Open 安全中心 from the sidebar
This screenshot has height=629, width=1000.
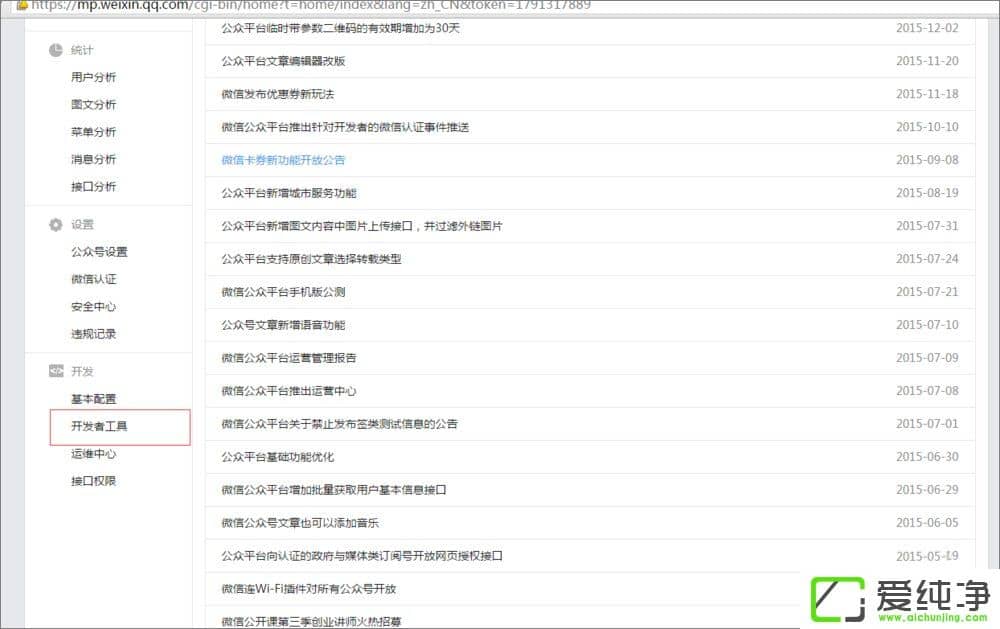click(93, 307)
